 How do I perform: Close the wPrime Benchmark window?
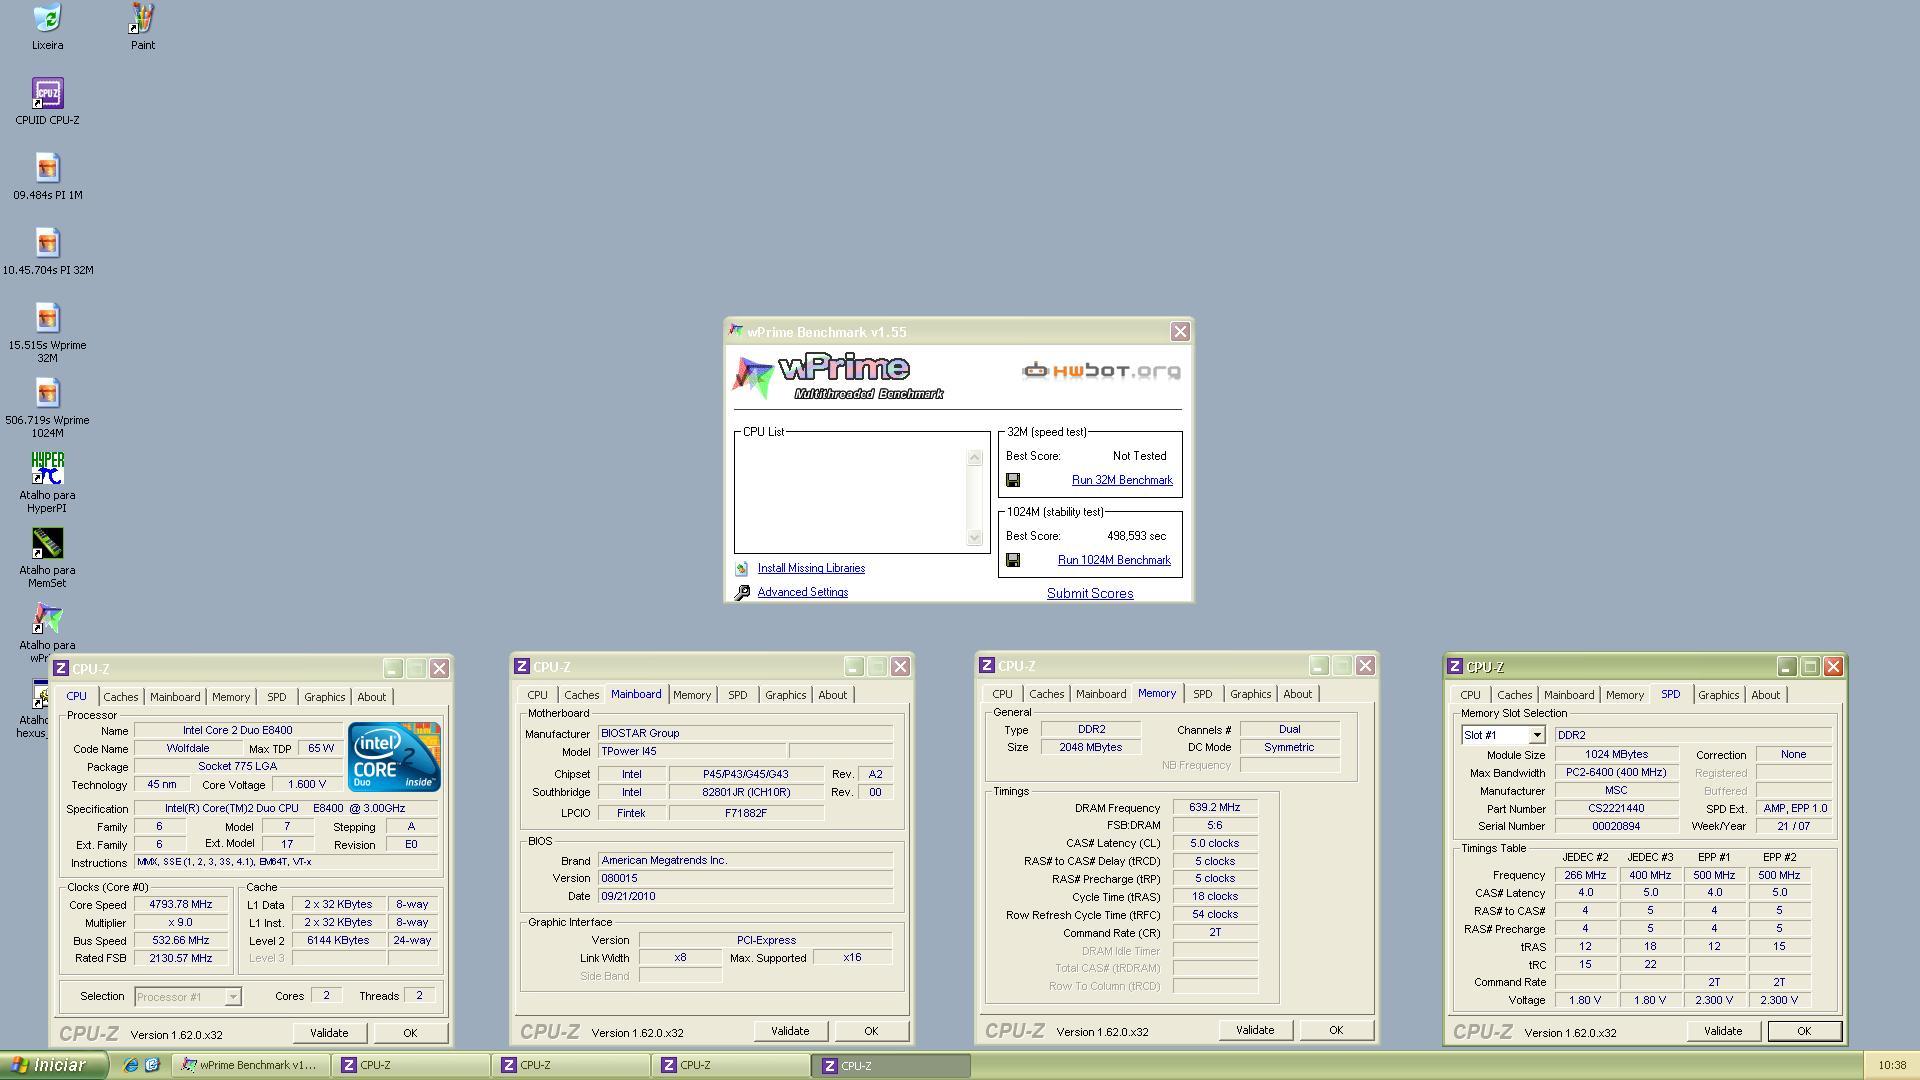(1180, 332)
